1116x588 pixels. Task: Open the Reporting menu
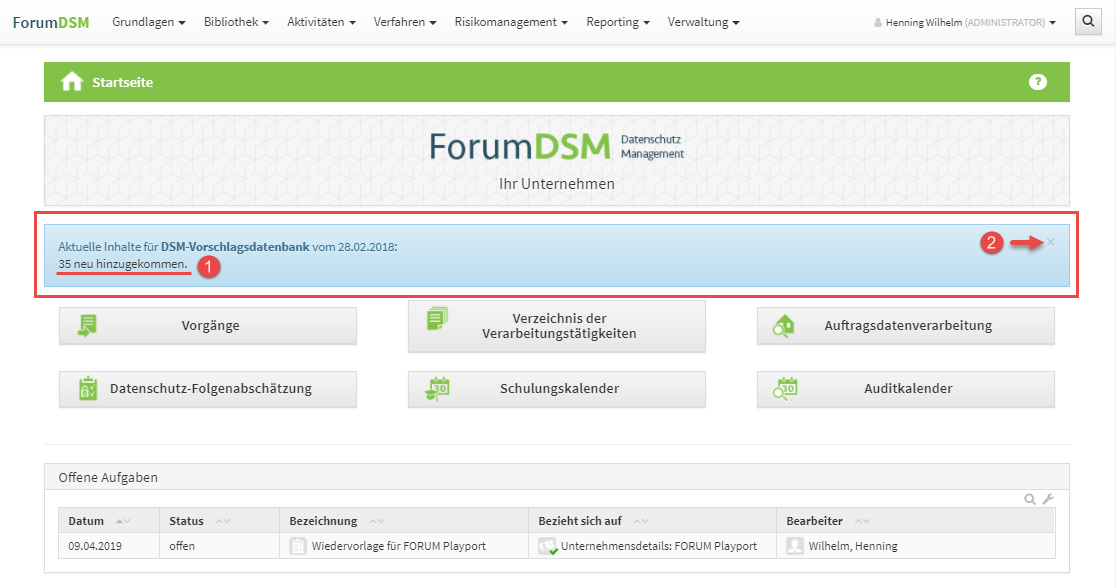point(617,22)
